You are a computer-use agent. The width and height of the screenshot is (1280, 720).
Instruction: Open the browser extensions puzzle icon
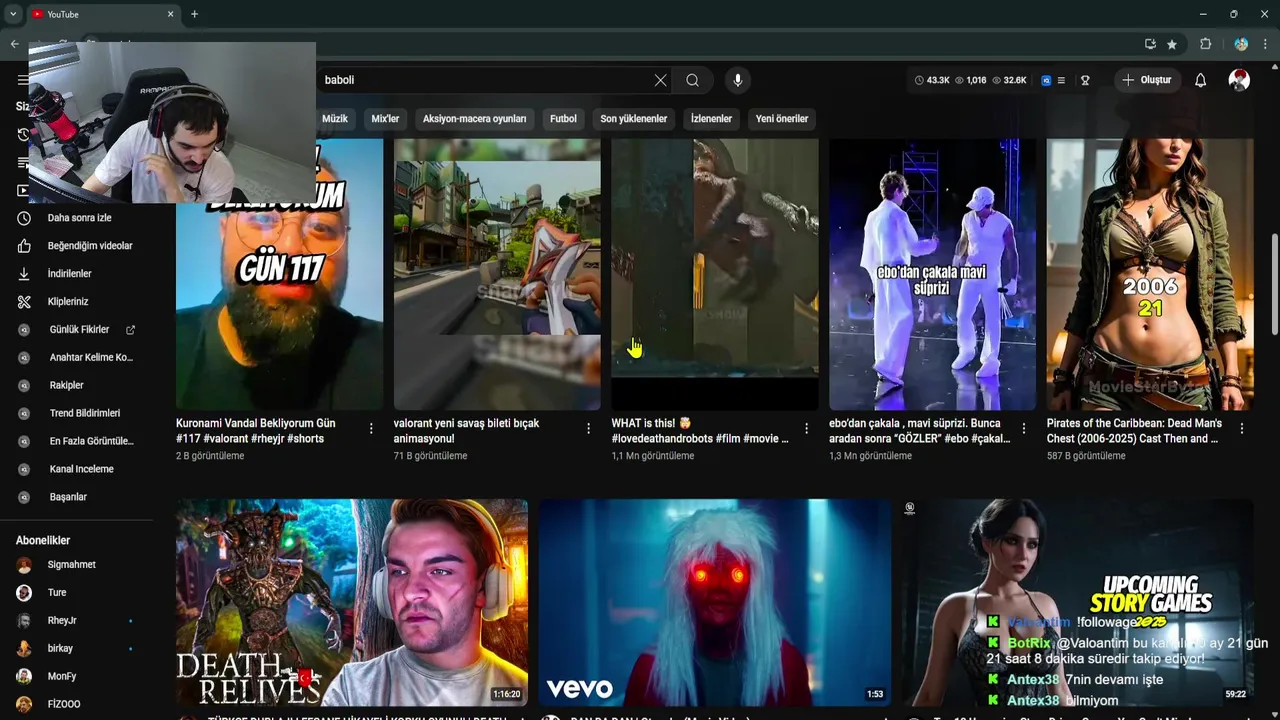(1206, 44)
